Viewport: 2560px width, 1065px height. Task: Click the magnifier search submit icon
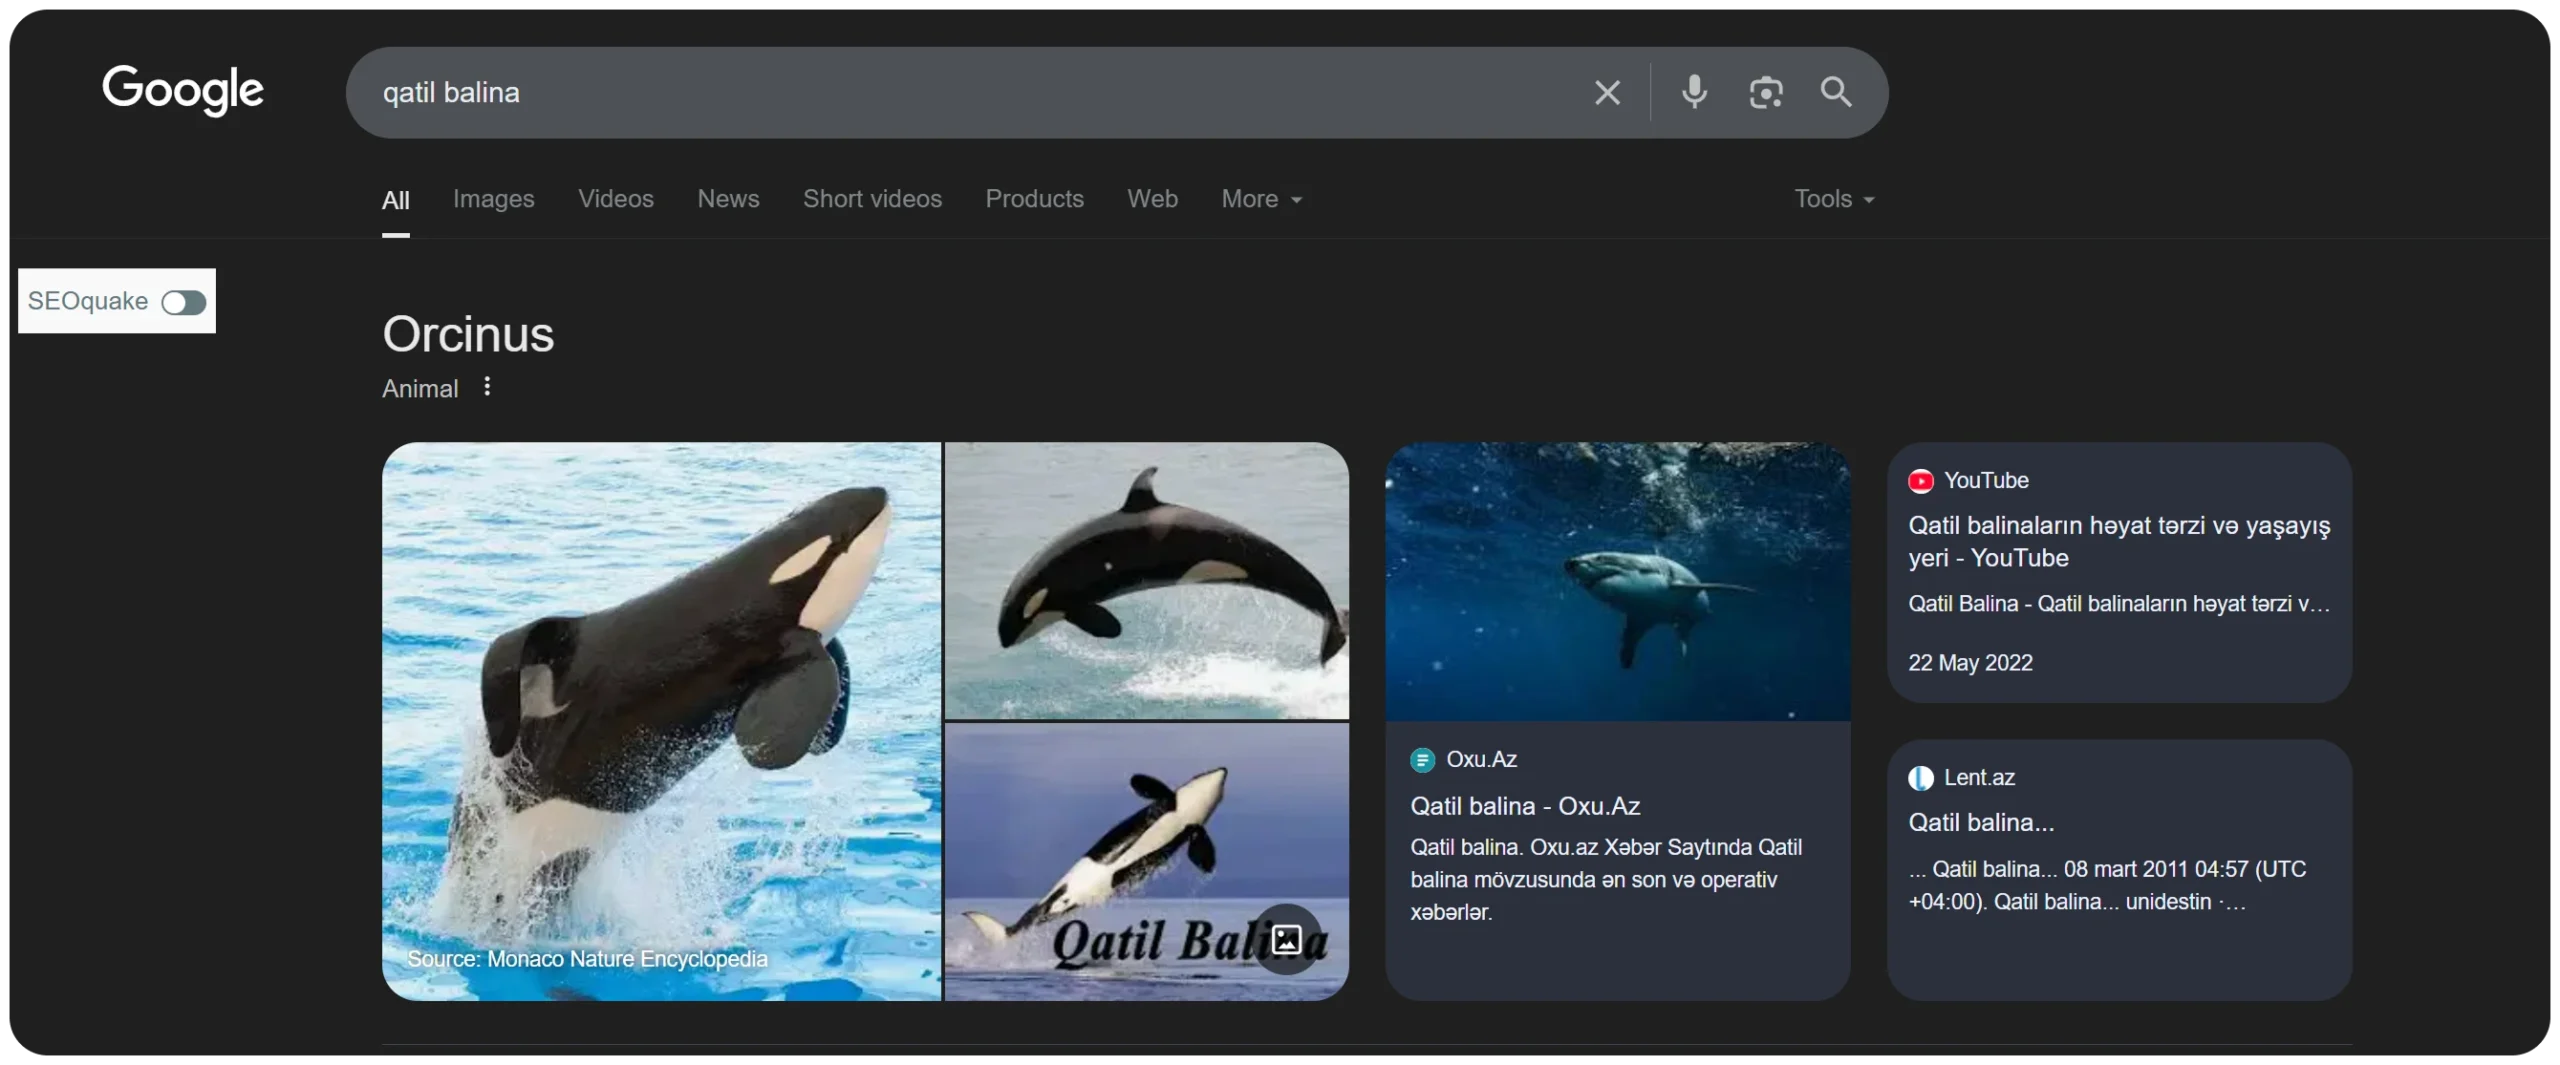click(1835, 93)
